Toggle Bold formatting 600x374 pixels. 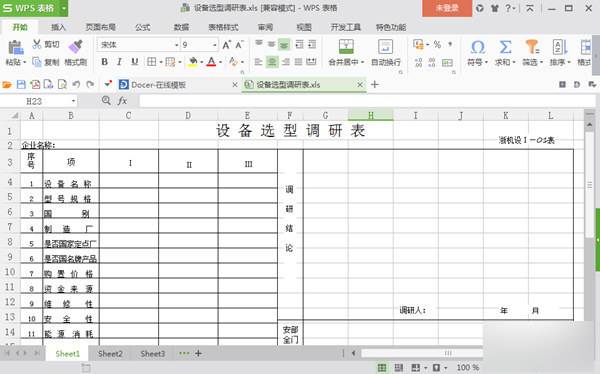(x=104, y=62)
